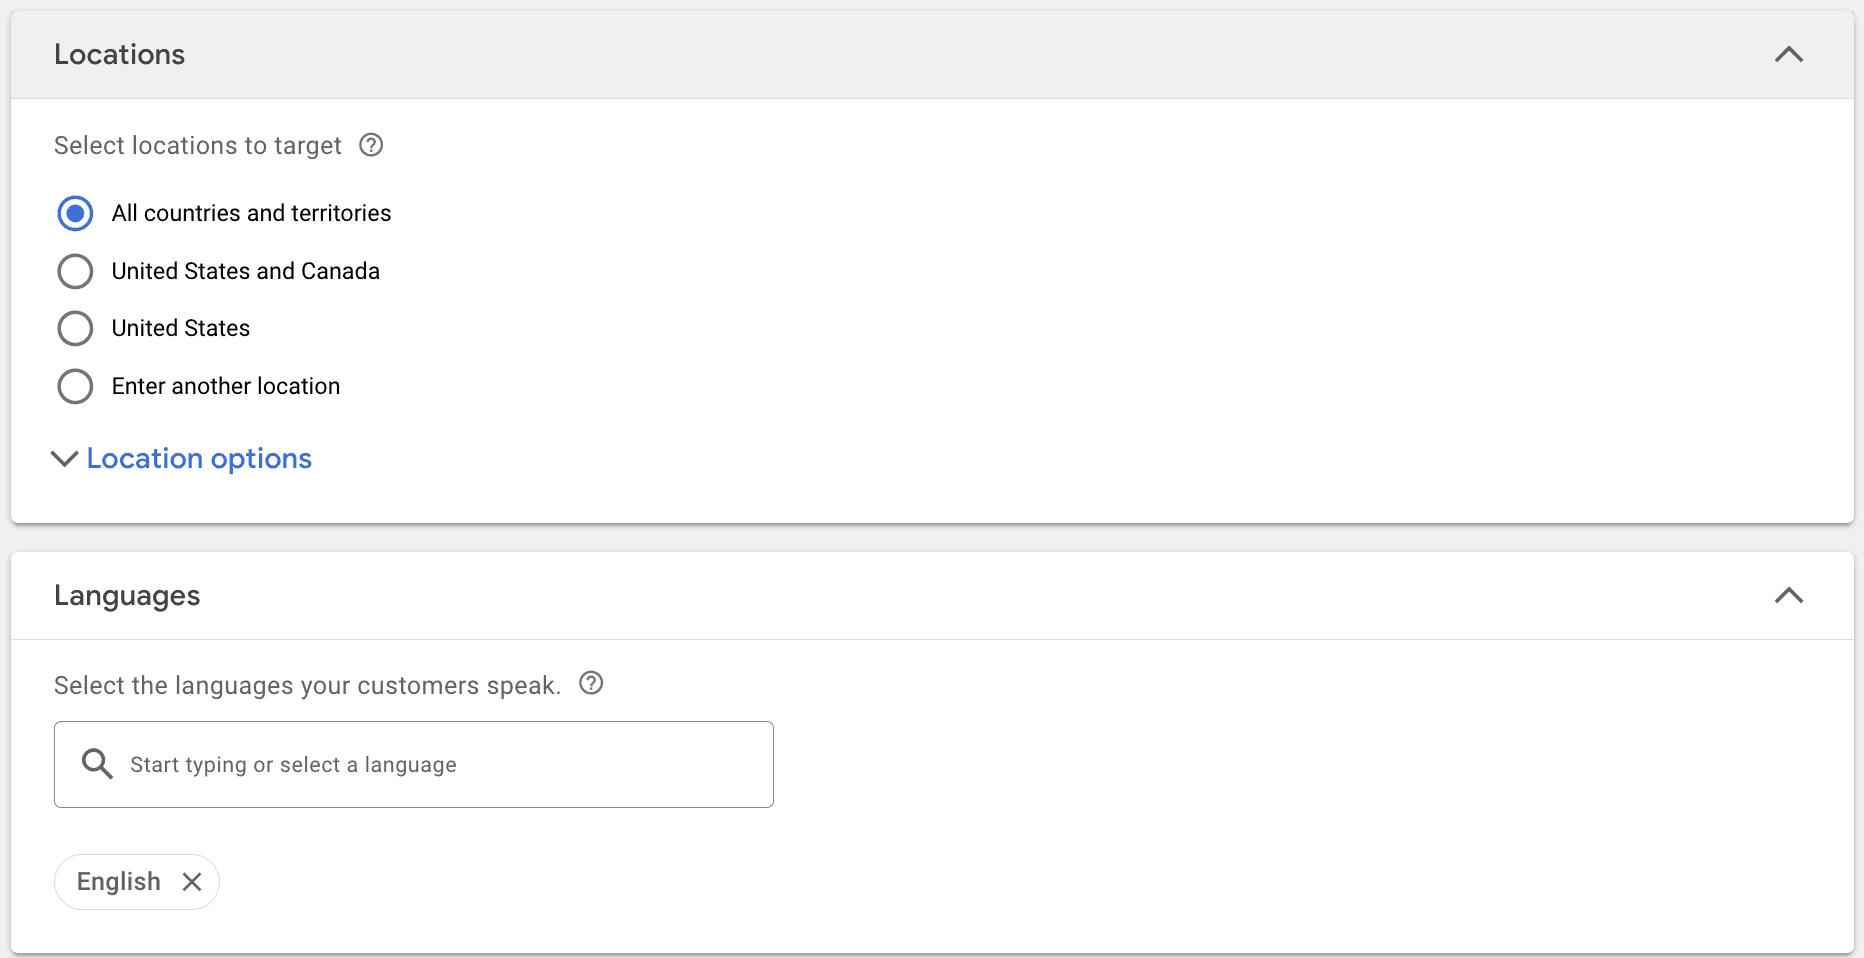This screenshot has height=958, width=1864.
Task: Click the magnifier search icon in language box
Action: tap(97, 764)
